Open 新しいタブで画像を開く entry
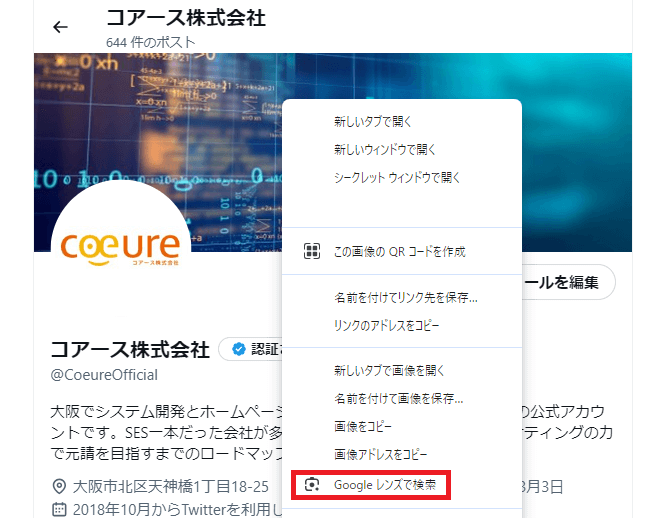 pos(389,370)
